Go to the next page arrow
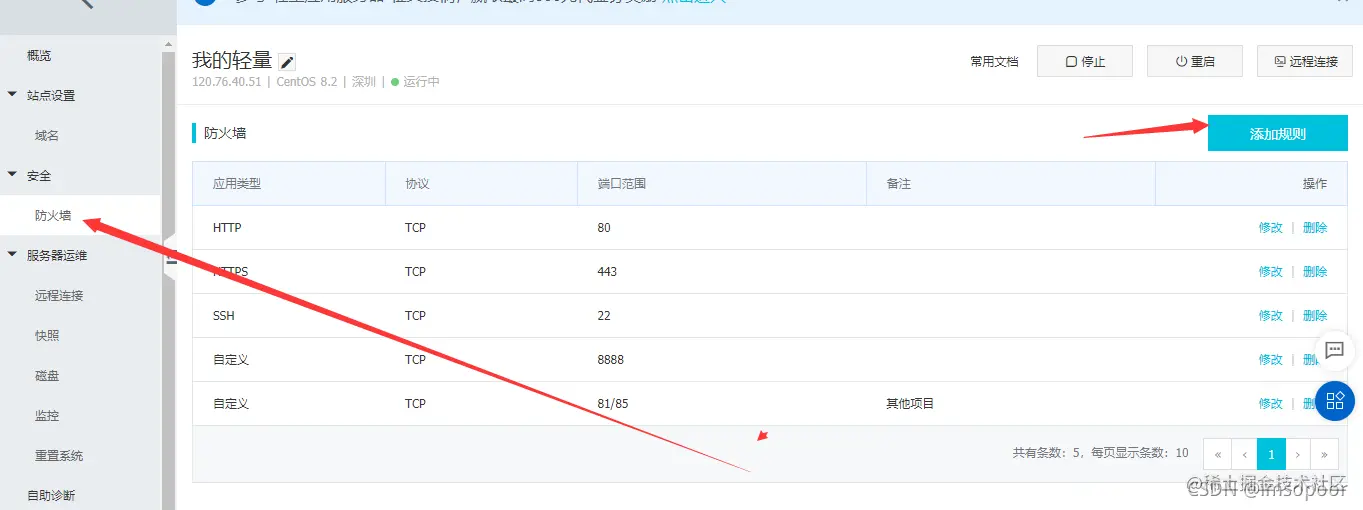 (x=1298, y=453)
